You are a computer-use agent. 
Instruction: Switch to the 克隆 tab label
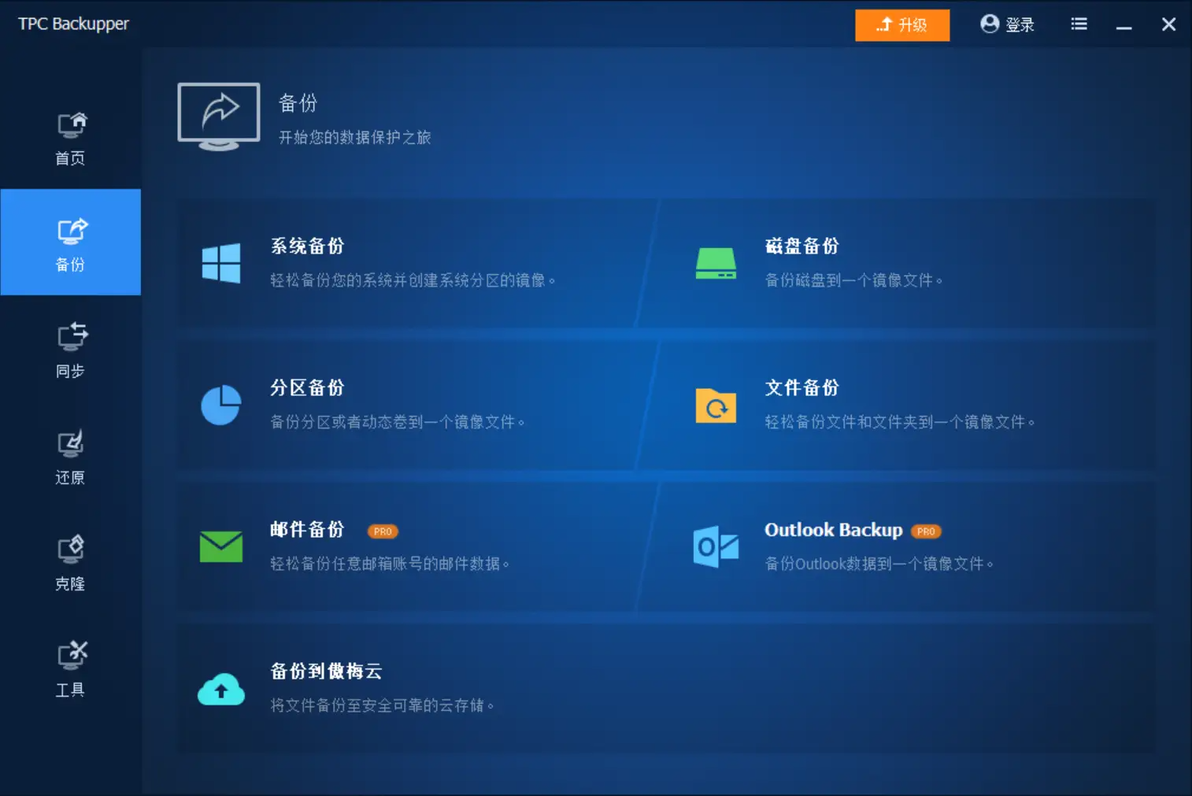pos(70,584)
